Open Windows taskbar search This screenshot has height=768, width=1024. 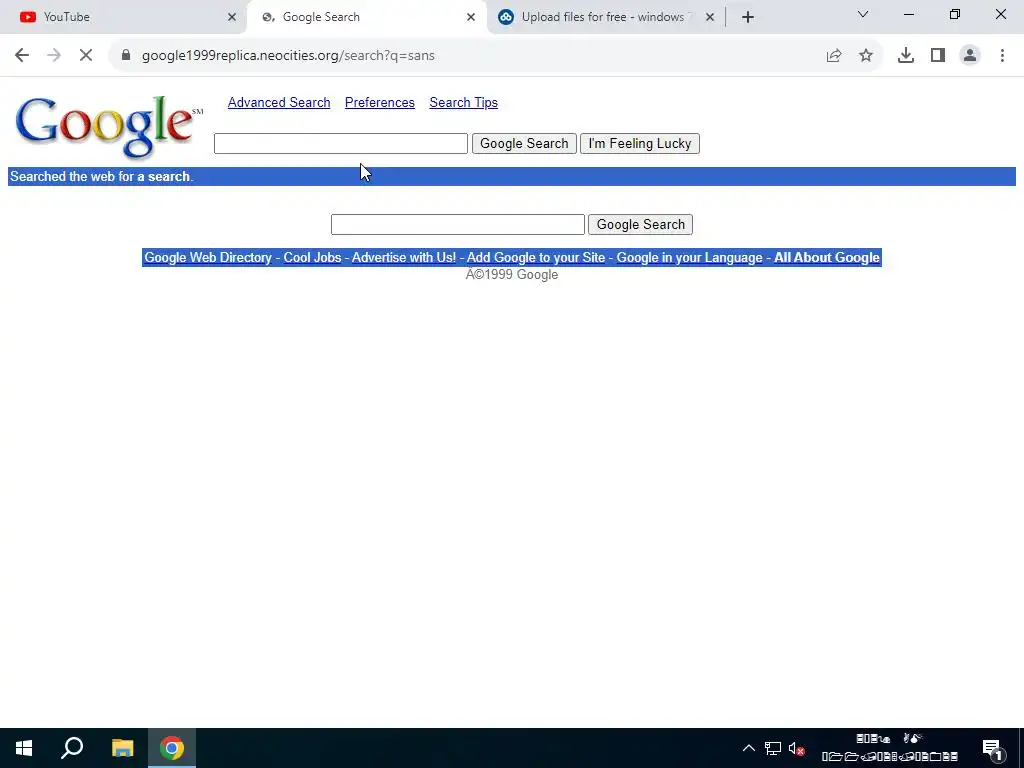click(x=72, y=748)
